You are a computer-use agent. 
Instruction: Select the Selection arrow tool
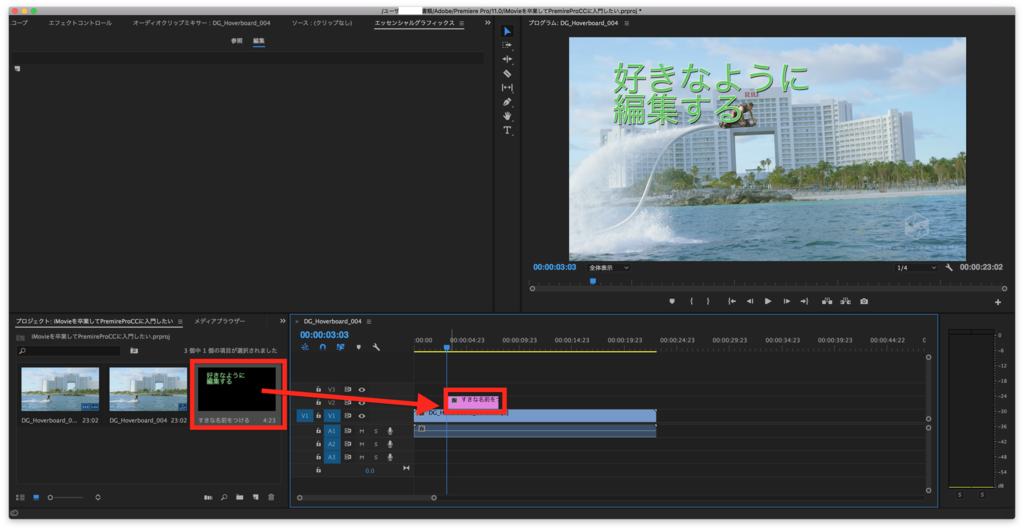point(507,31)
